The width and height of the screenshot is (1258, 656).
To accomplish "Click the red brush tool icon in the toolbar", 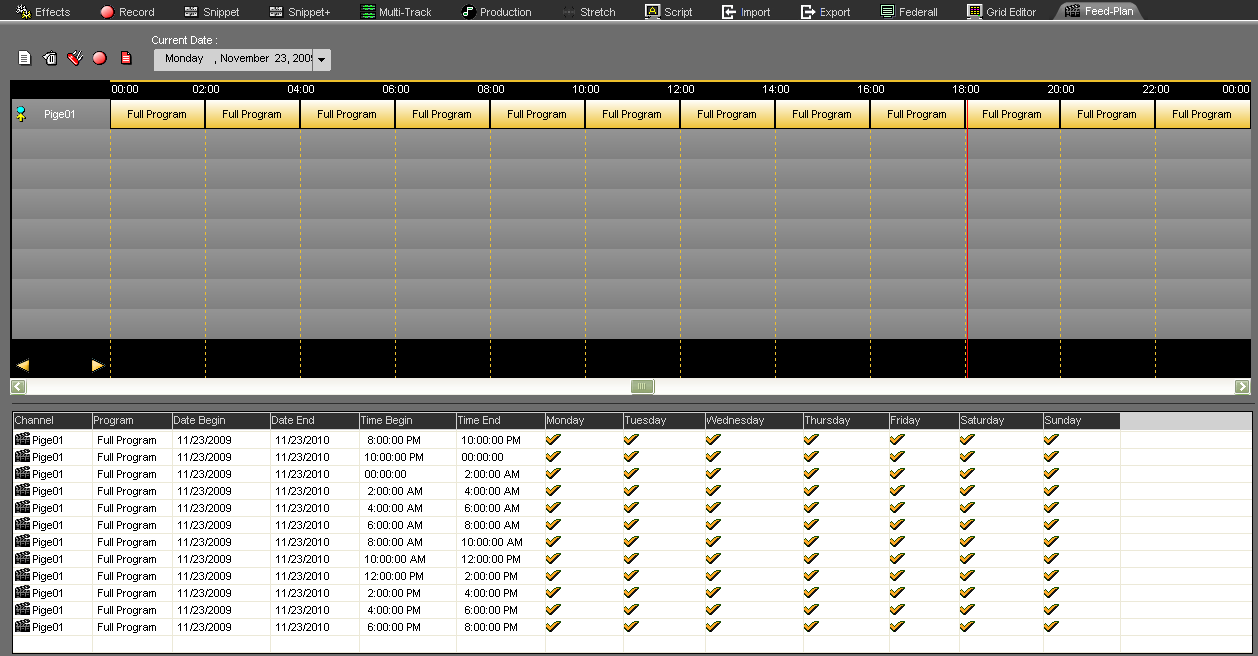I will [x=75, y=59].
